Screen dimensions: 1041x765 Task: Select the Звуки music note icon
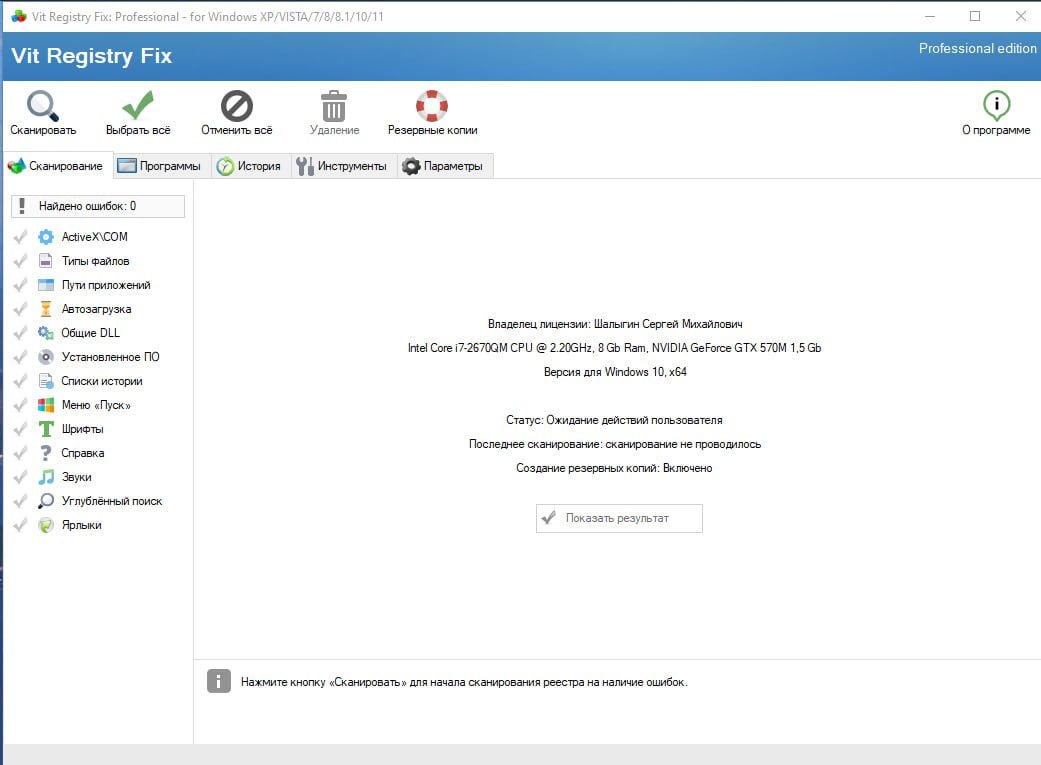point(45,477)
